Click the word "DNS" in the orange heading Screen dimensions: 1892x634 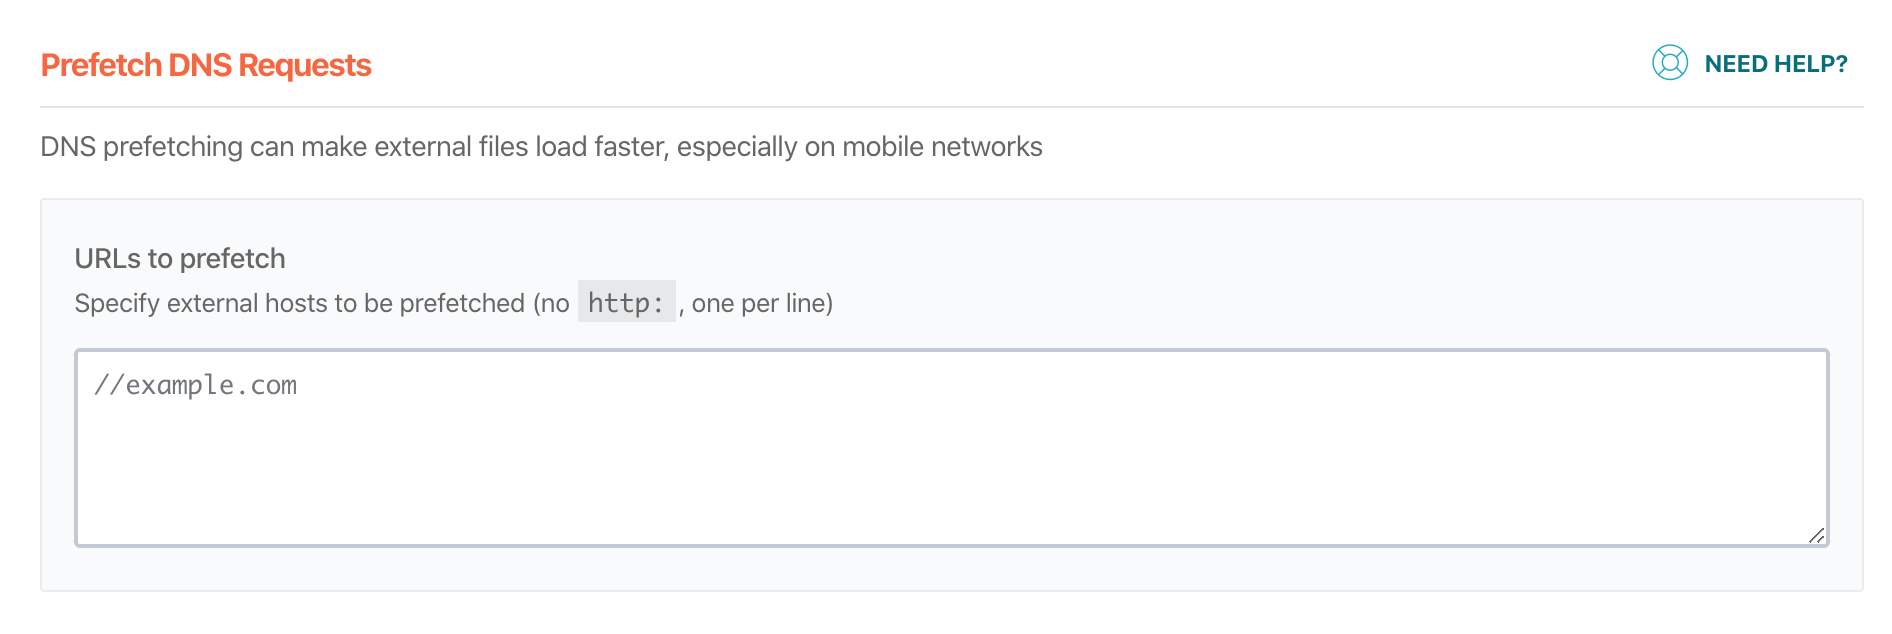point(200,66)
